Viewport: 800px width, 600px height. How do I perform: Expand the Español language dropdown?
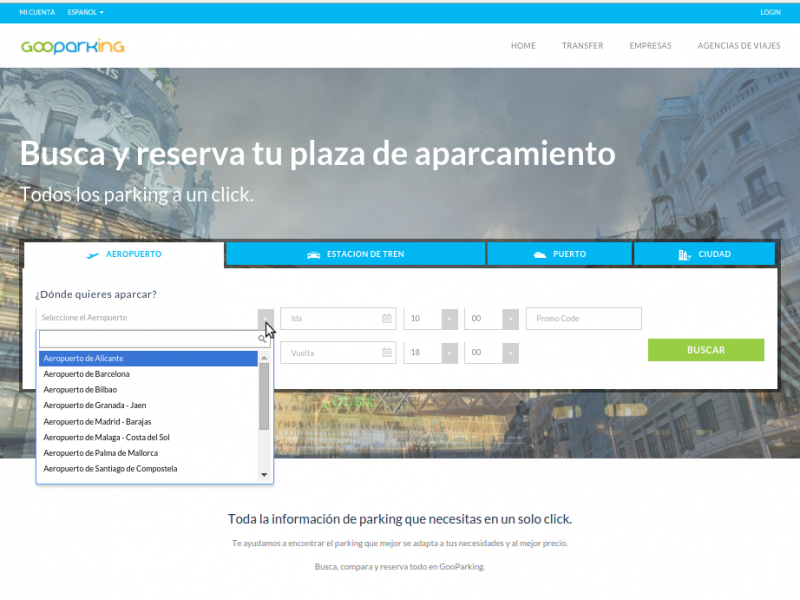(85, 12)
